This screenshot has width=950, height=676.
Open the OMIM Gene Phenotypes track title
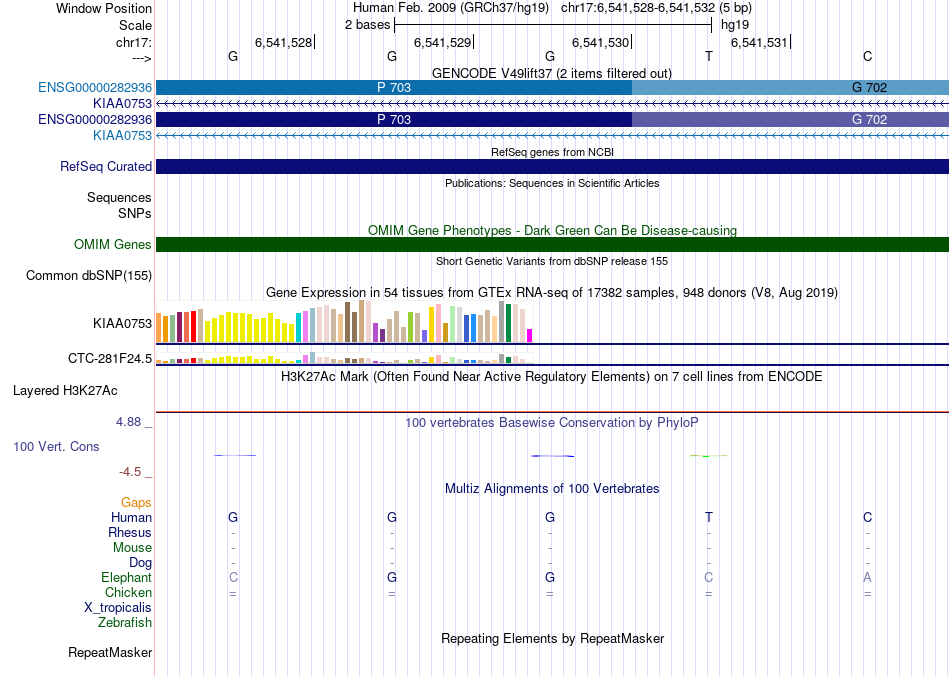(552, 230)
